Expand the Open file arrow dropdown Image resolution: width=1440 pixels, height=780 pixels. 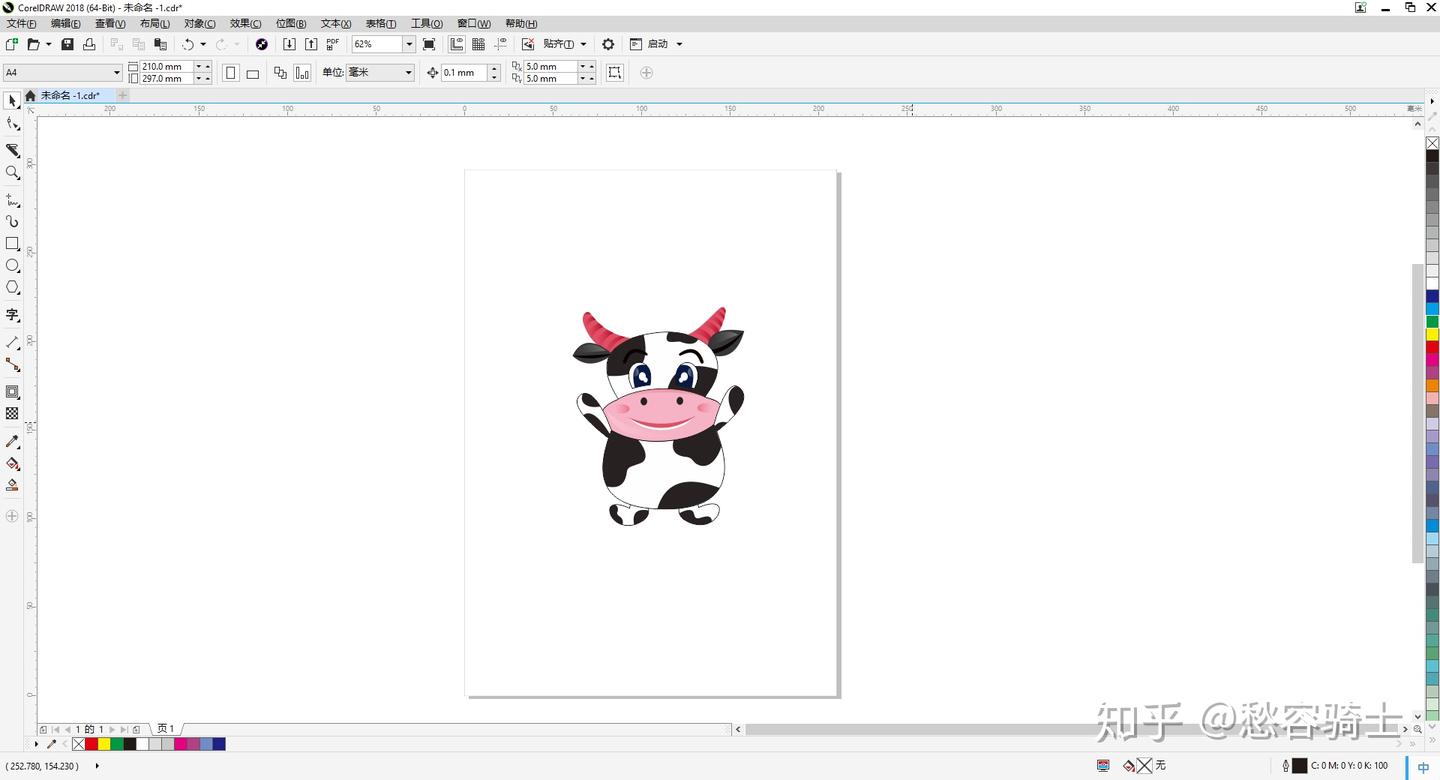48,44
